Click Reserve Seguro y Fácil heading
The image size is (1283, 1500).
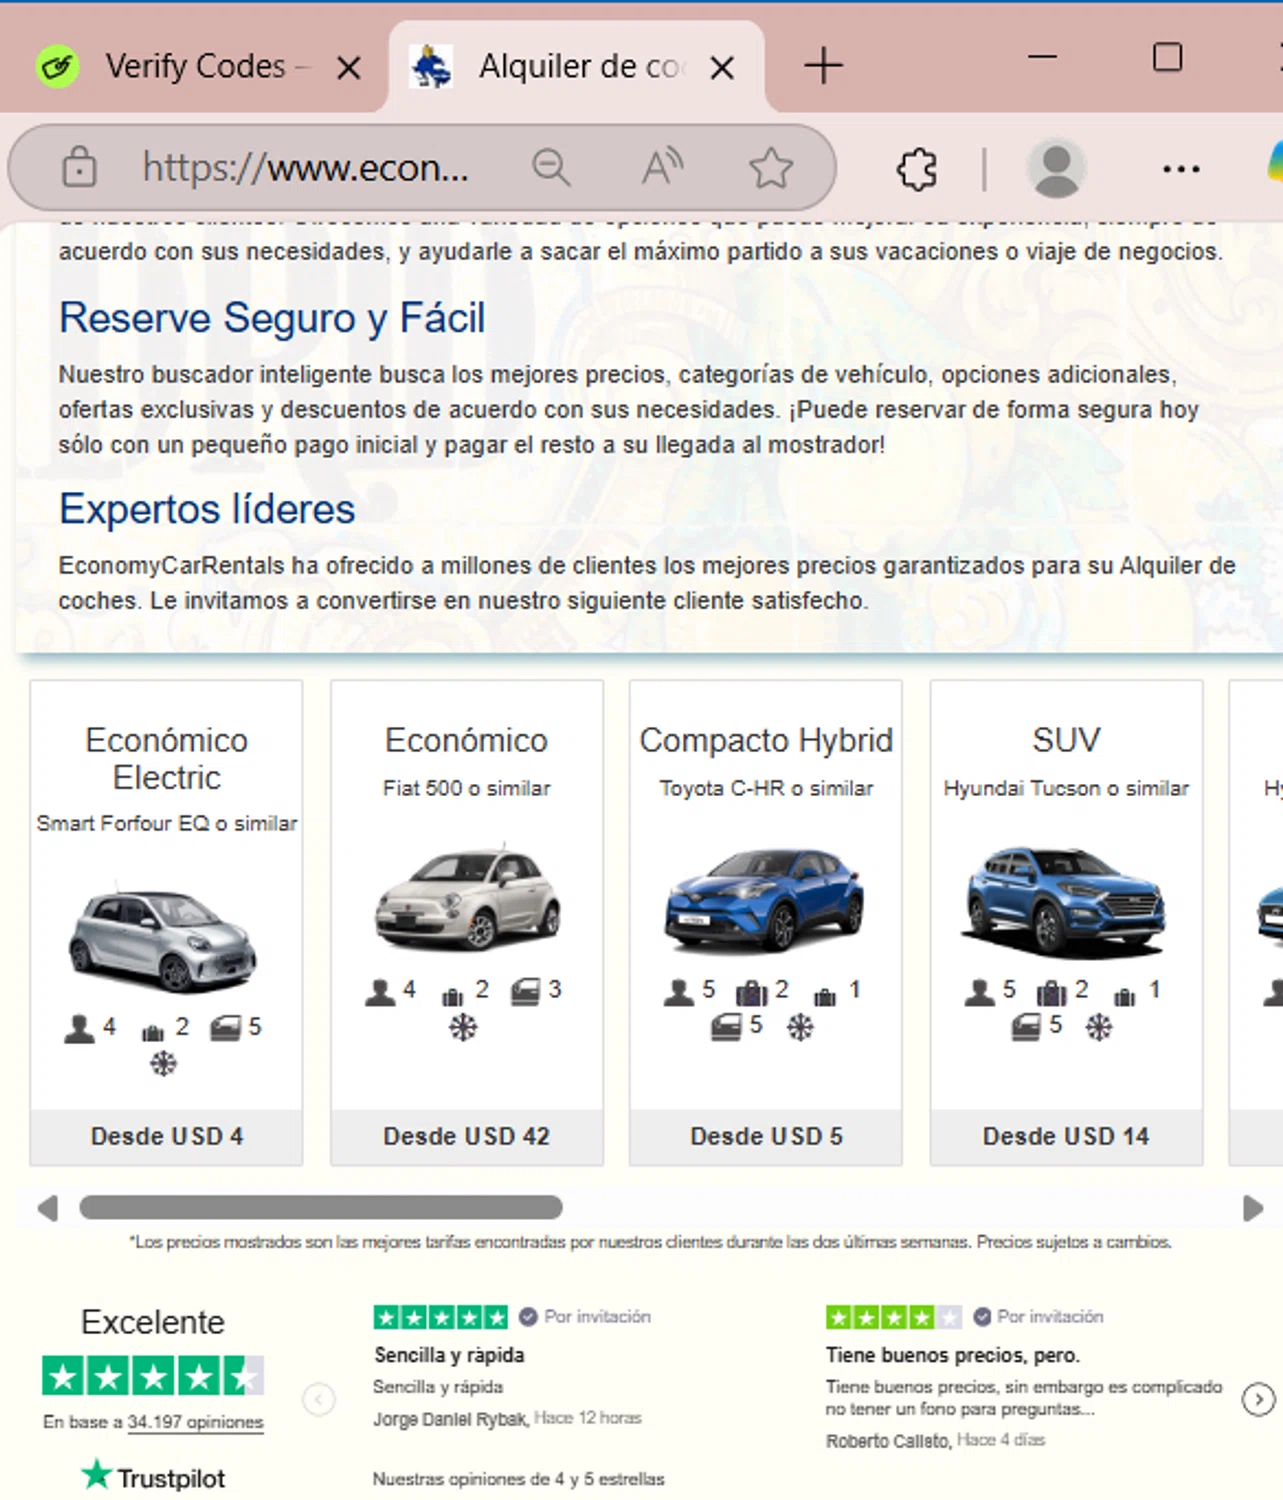[x=271, y=318]
